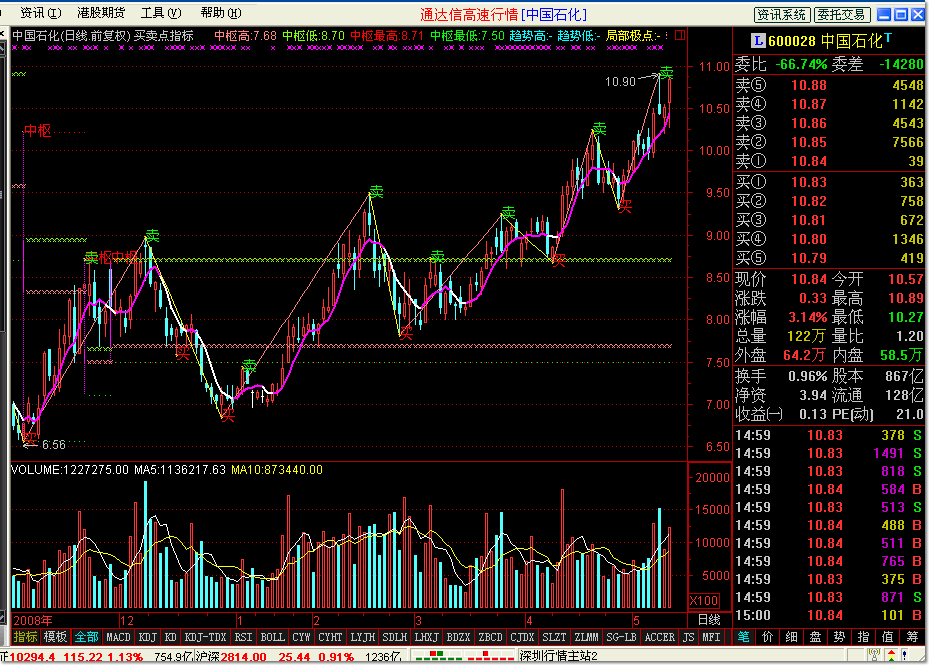Click the 6.56 low price label on chart
This screenshot has height=667, width=932.
[53, 445]
